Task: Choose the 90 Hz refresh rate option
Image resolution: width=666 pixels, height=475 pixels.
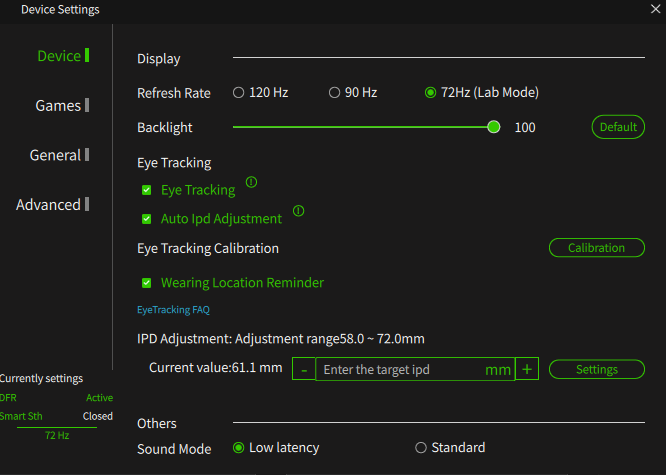Action: point(335,93)
